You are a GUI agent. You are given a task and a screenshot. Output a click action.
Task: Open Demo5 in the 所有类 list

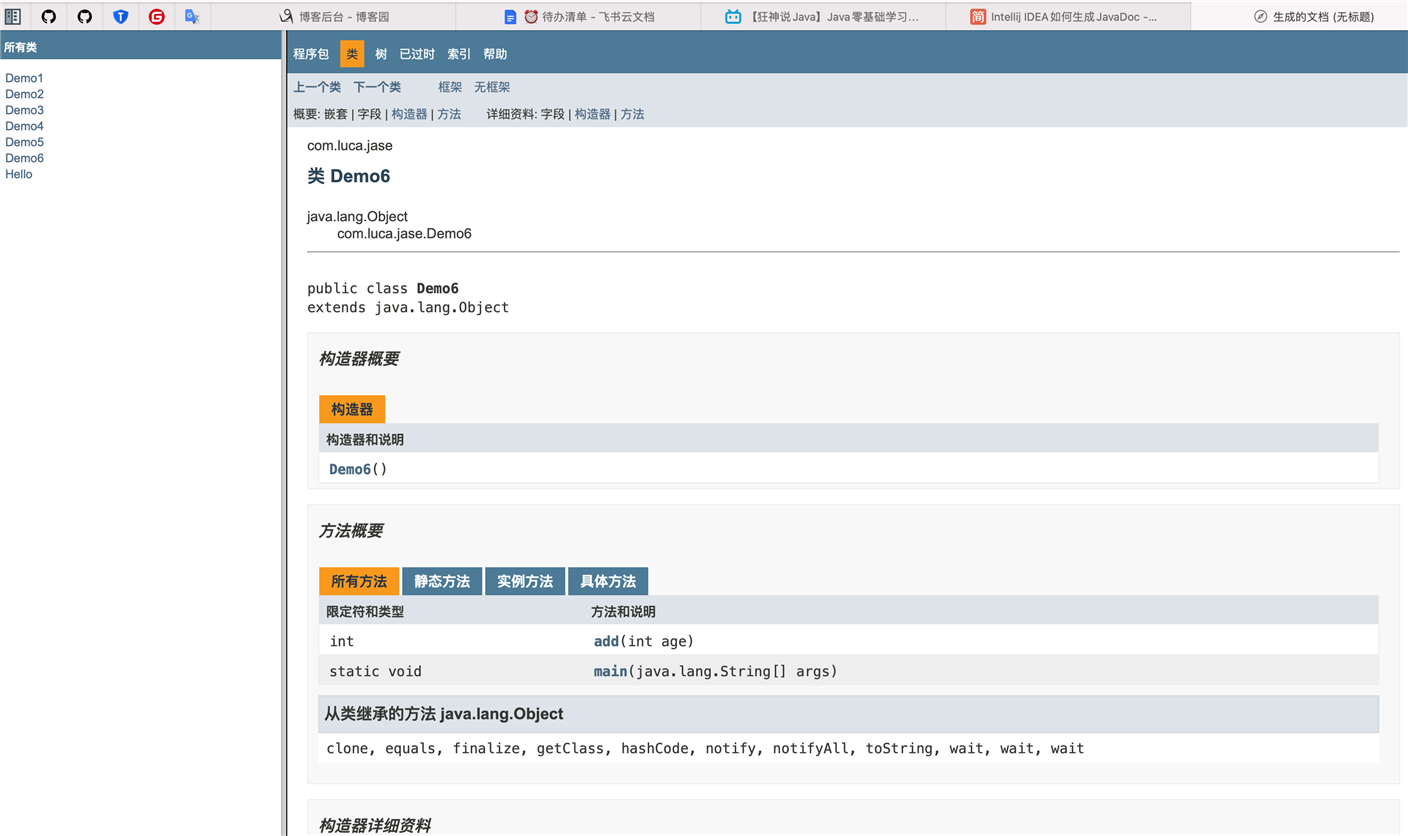click(24, 142)
